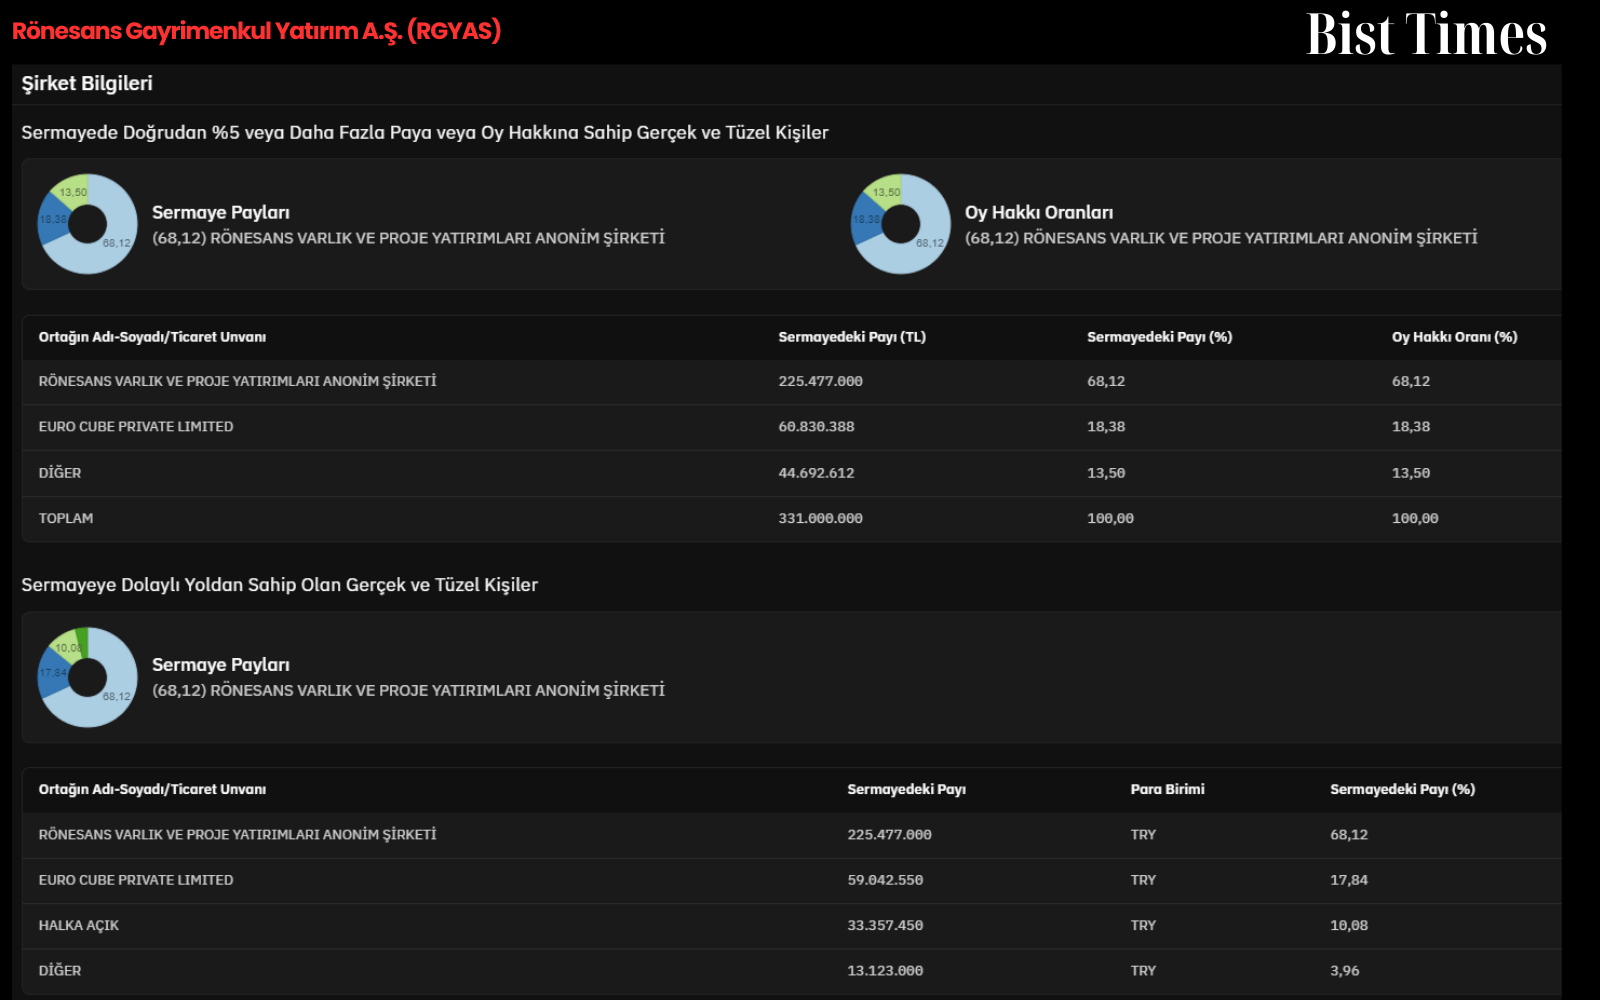Click the HALKA AÇIK row label
Image resolution: width=1600 pixels, height=1000 pixels.
(79, 925)
